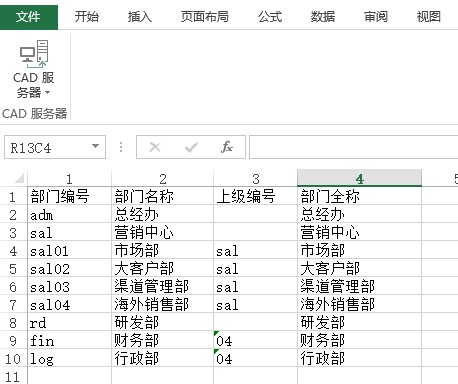Image resolution: width=458 pixels, height=384 pixels.
Task: Switch to the 页面布局 tab
Action: tap(205, 16)
